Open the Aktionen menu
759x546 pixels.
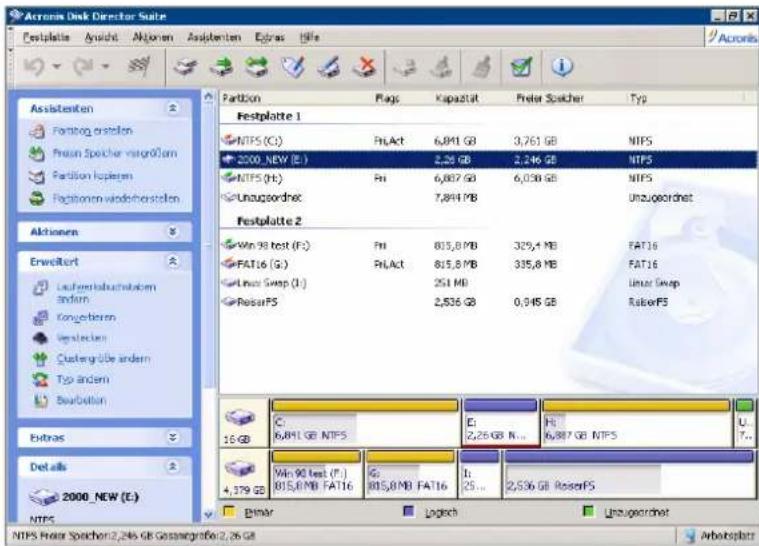click(152, 37)
